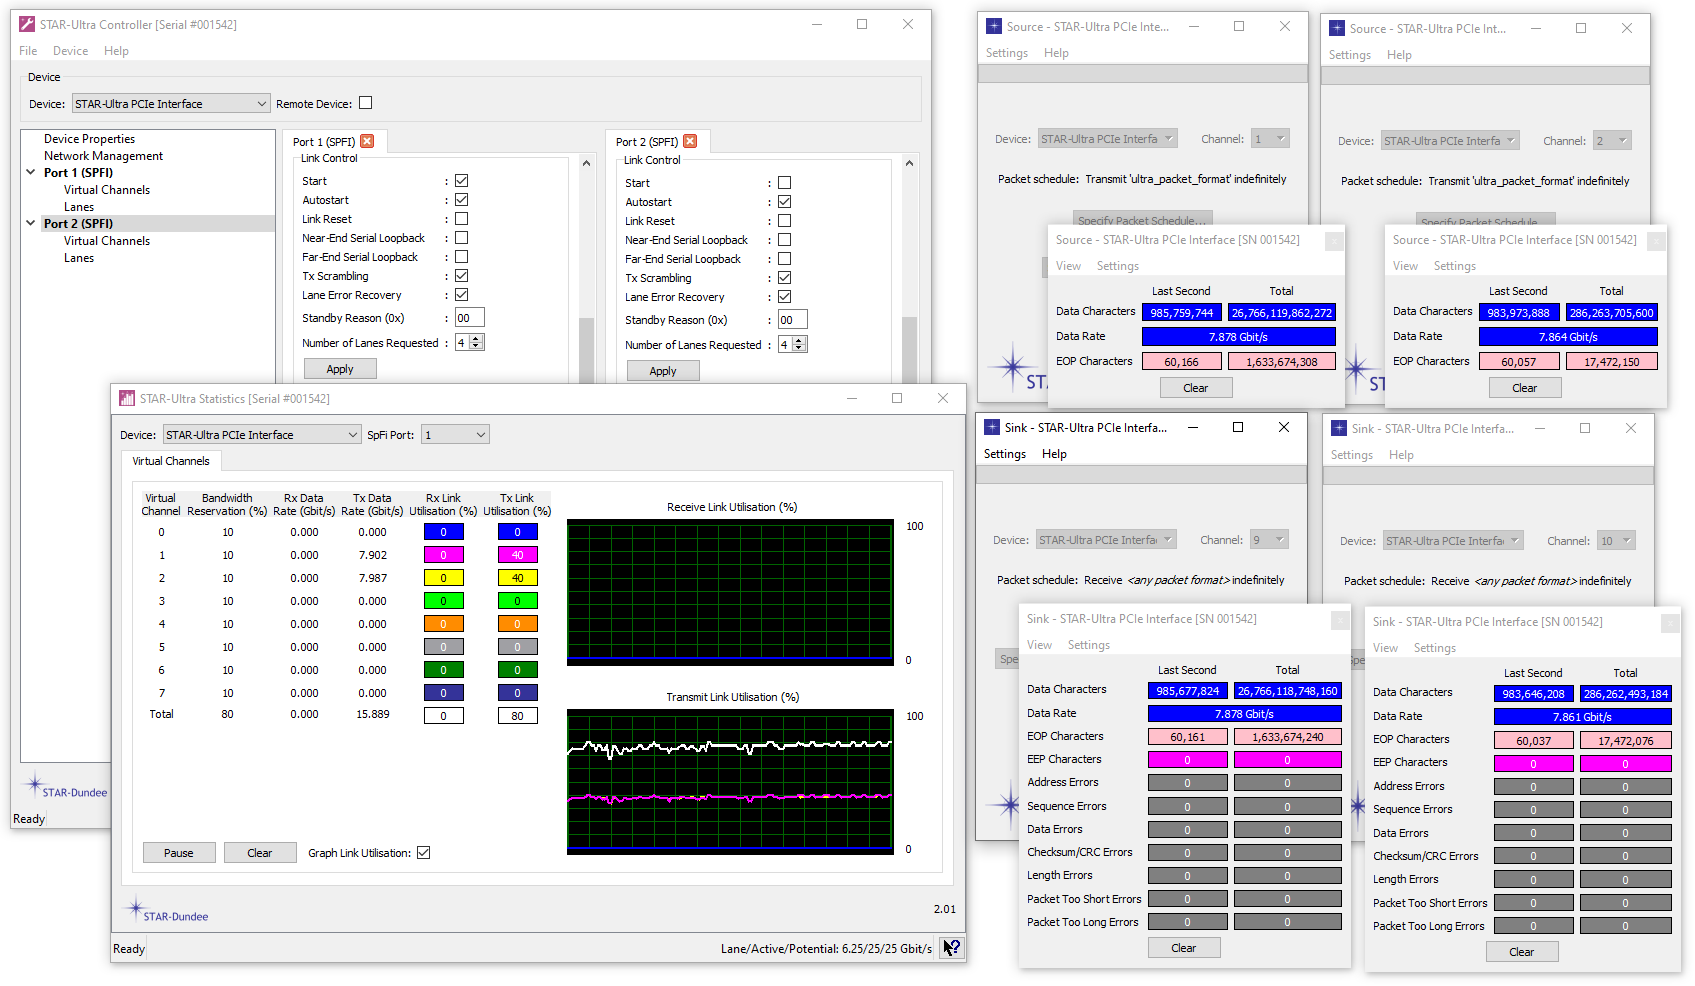This screenshot has height=986, width=1695.
Task: Collapse the Port 1 (SPFI) tree node
Action: [x=31, y=173]
